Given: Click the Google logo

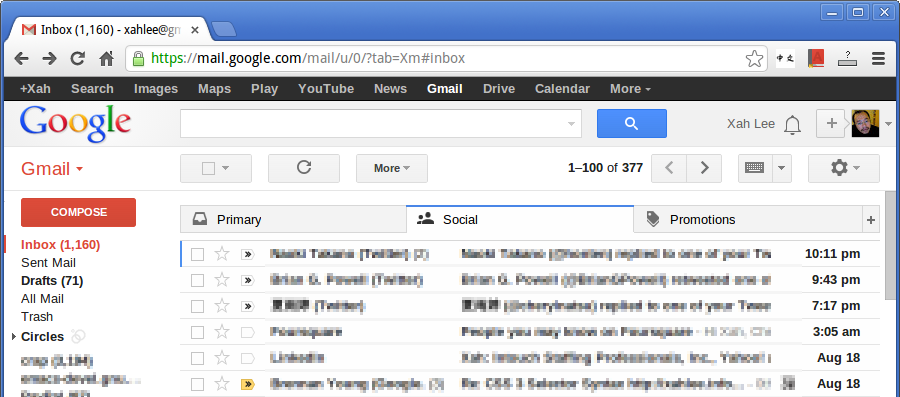Looking at the screenshot, I should point(75,124).
